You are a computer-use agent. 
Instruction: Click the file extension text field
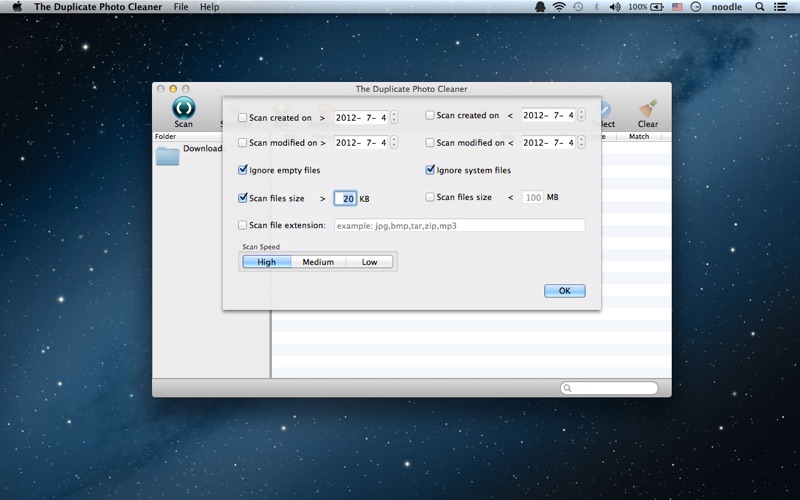coord(460,226)
